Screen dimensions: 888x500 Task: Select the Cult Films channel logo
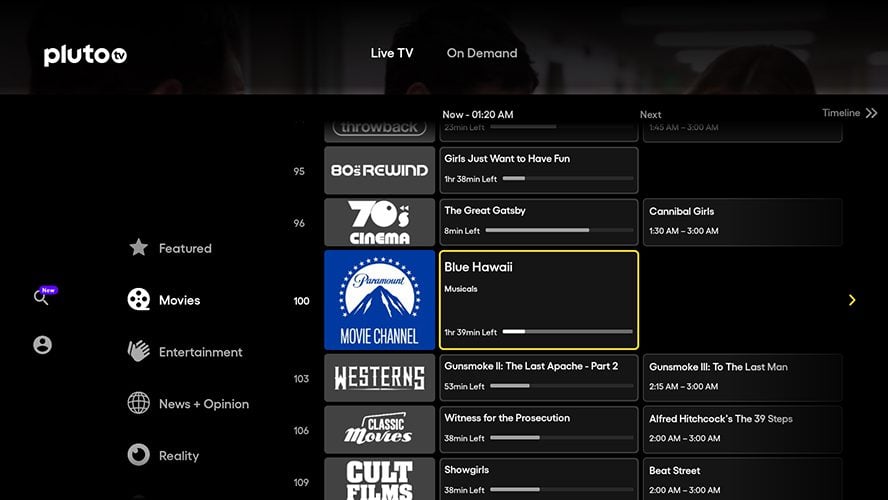(379, 479)
